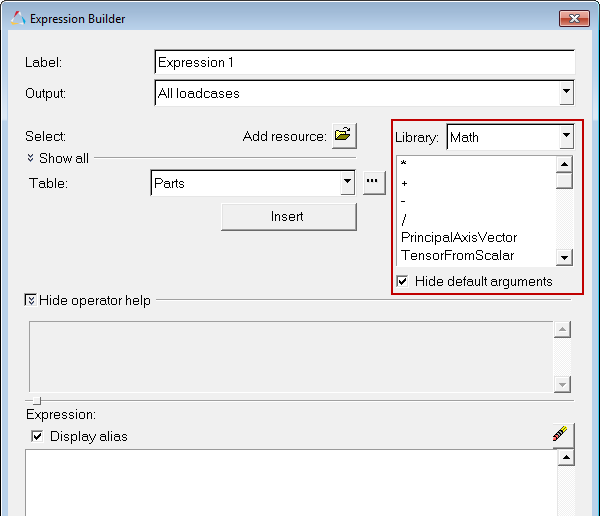Open the Add resource folder icon

[x=344, y=136]
